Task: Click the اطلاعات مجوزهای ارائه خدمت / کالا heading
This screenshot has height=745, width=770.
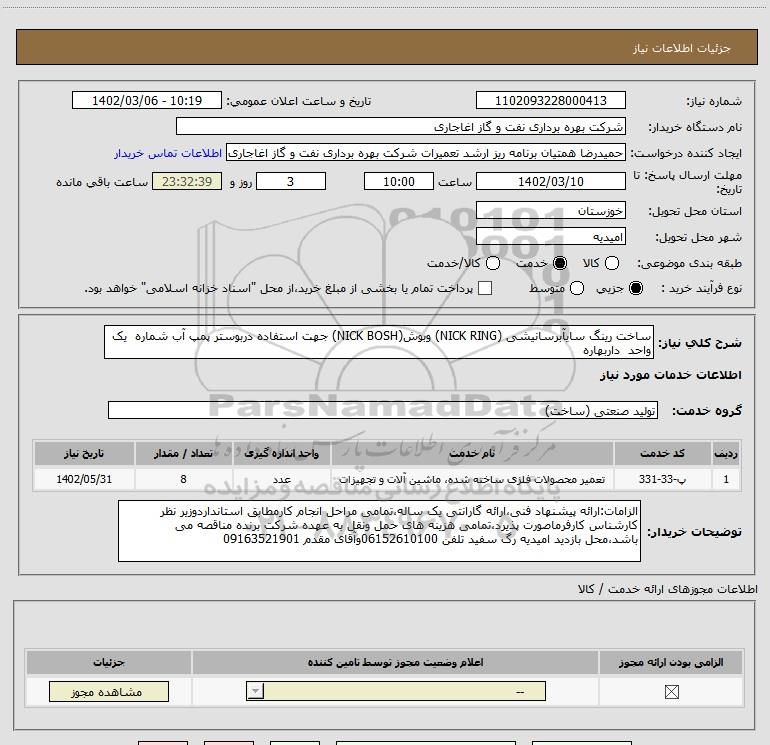Action: 668,589
